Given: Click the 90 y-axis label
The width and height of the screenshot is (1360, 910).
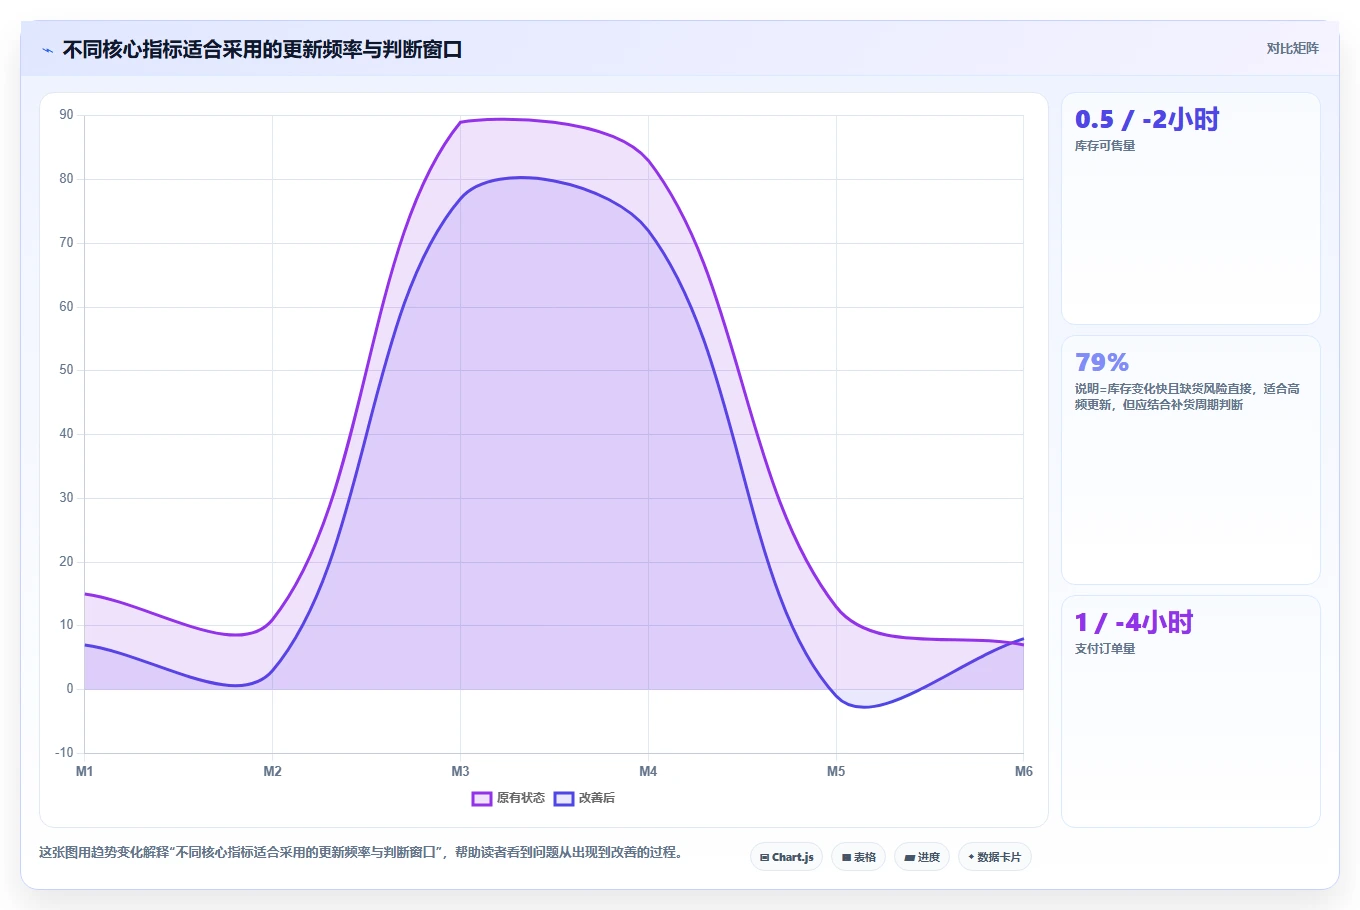Looking at the screenshot, I should coord(66,115).
